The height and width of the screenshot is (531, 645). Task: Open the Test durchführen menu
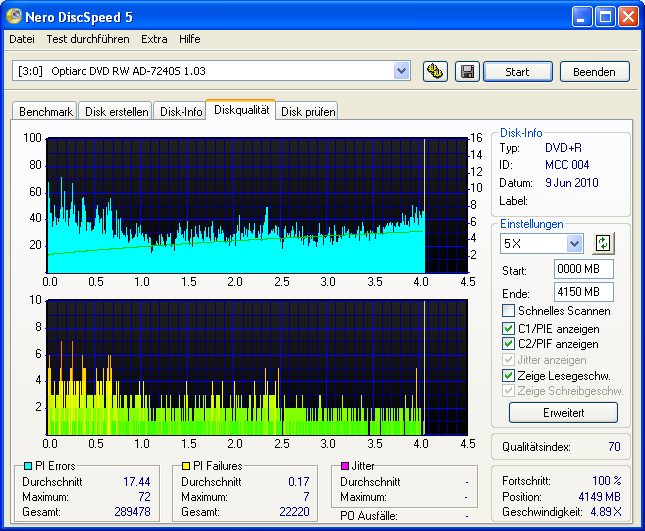88,39
